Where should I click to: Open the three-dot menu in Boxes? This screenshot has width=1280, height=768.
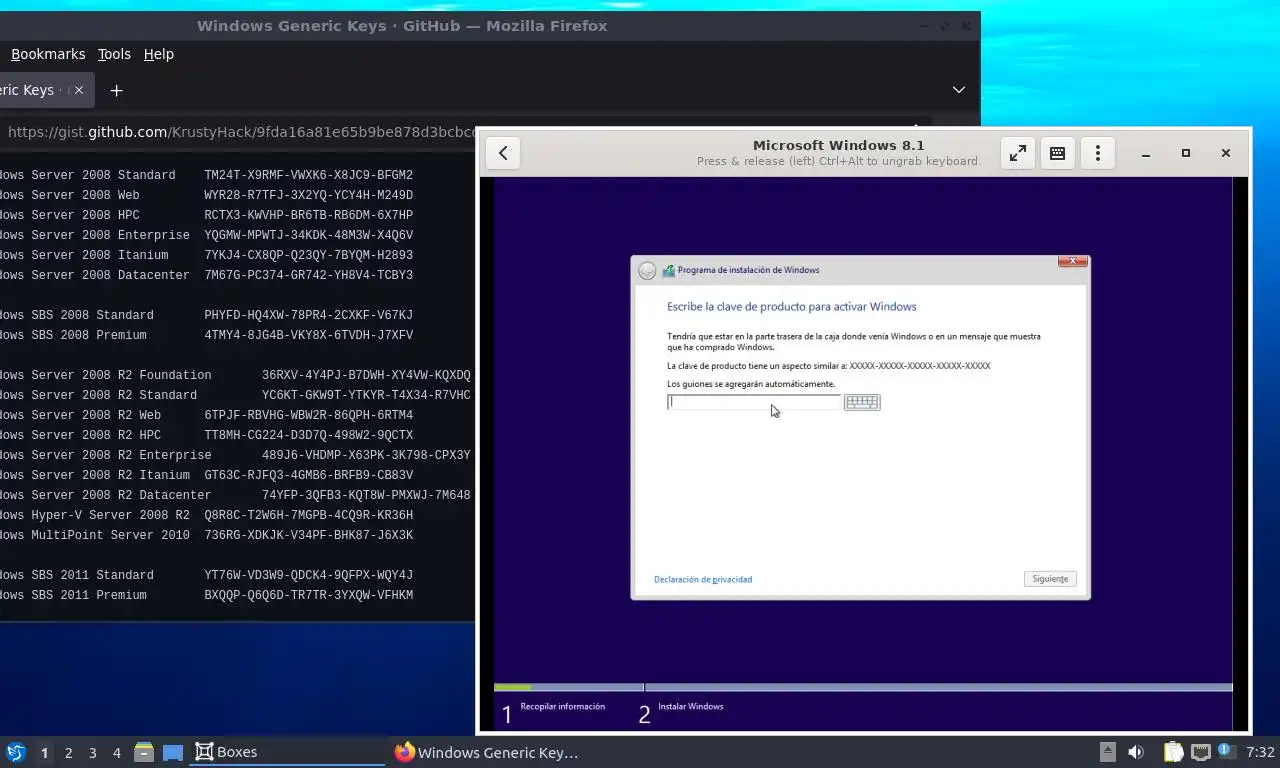click(x=1098, y=153)
